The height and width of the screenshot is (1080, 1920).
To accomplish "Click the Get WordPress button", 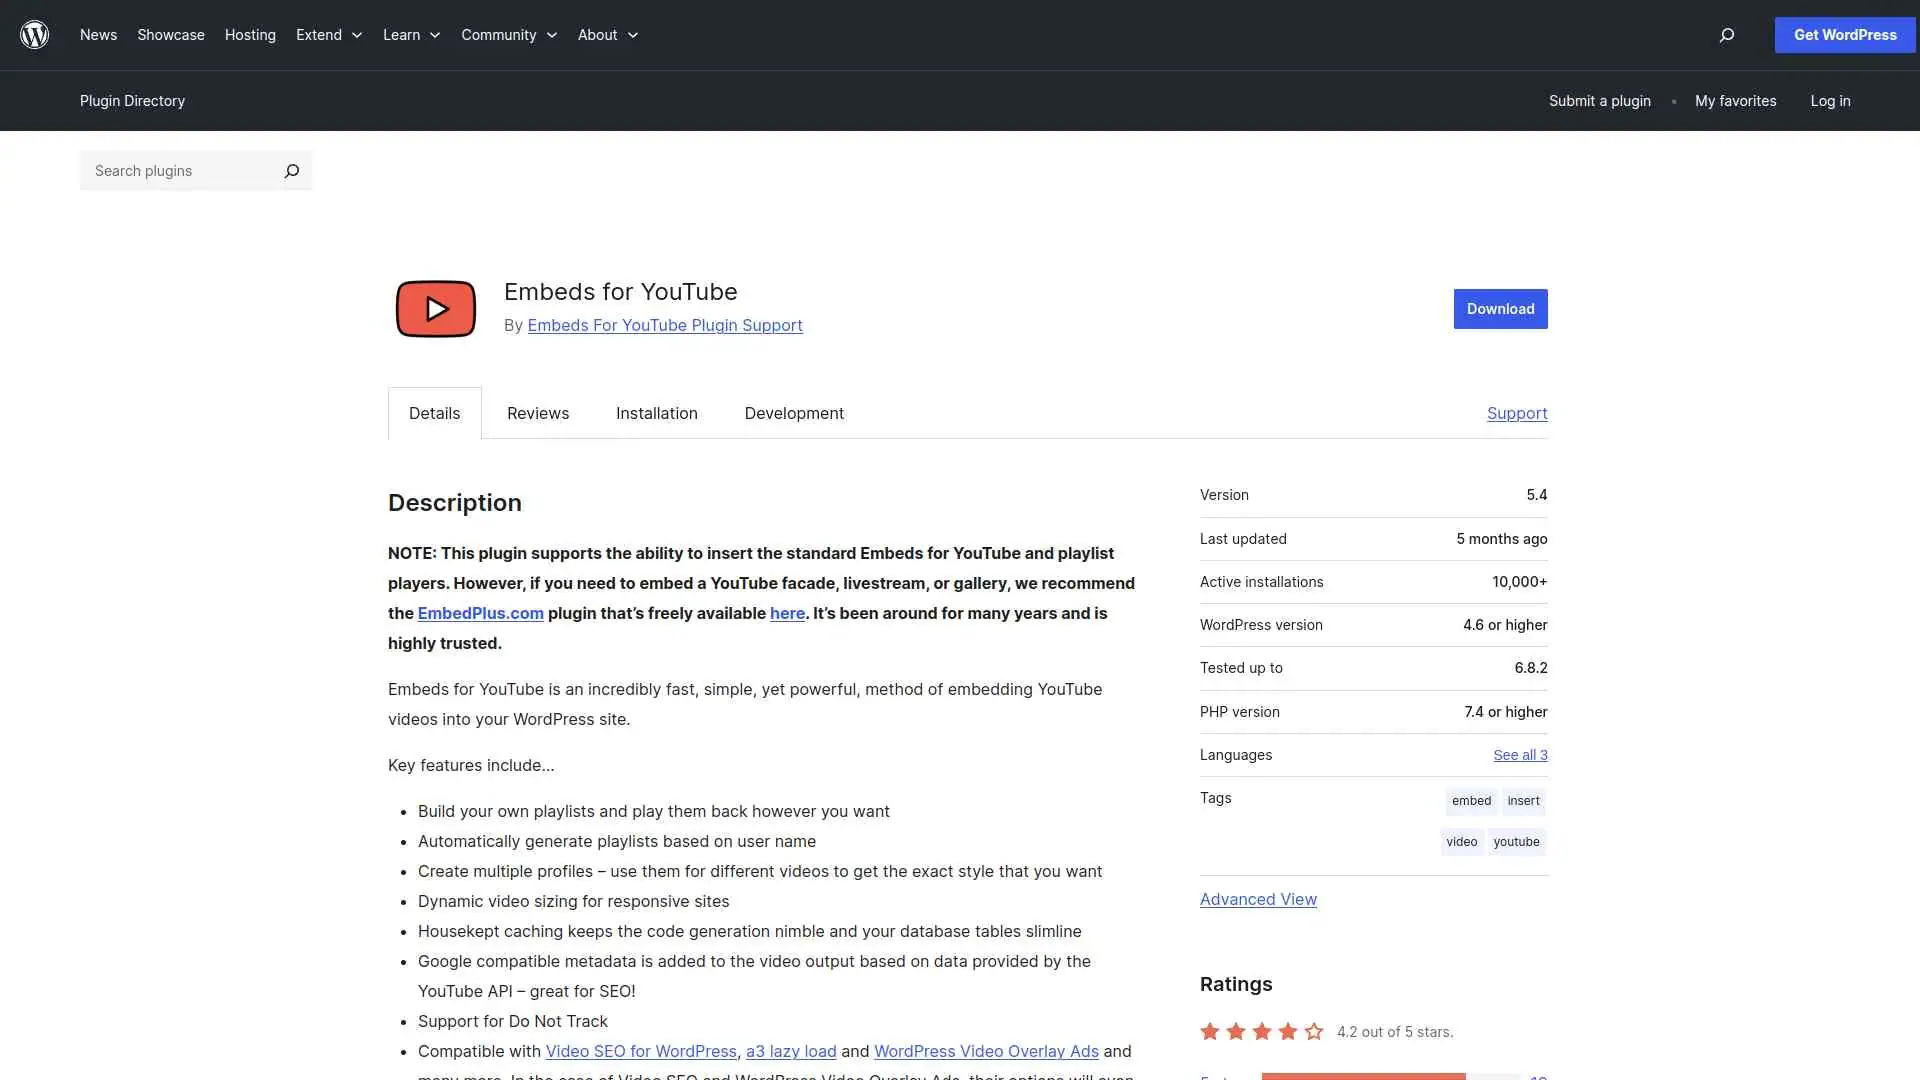I will [1844, 34].
